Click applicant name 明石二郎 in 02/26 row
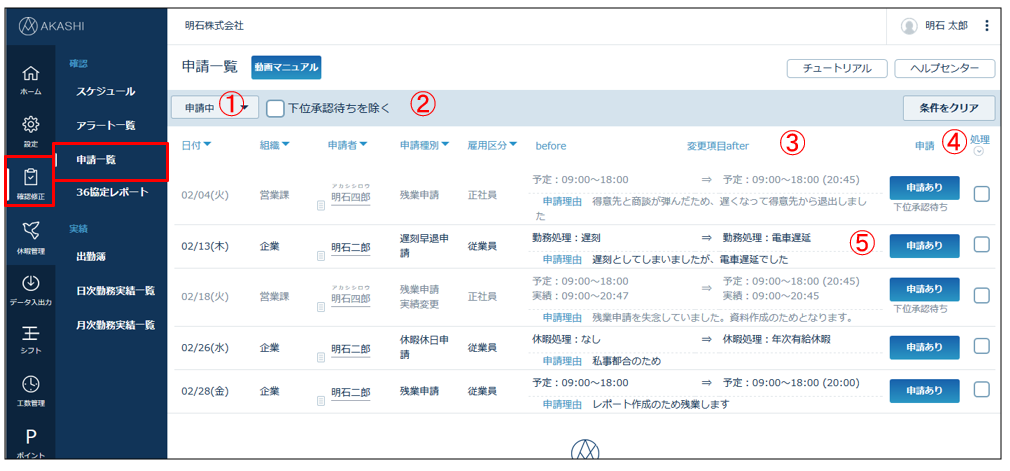1010x471 pixels. pyautogui.click(x=350, y=349)
